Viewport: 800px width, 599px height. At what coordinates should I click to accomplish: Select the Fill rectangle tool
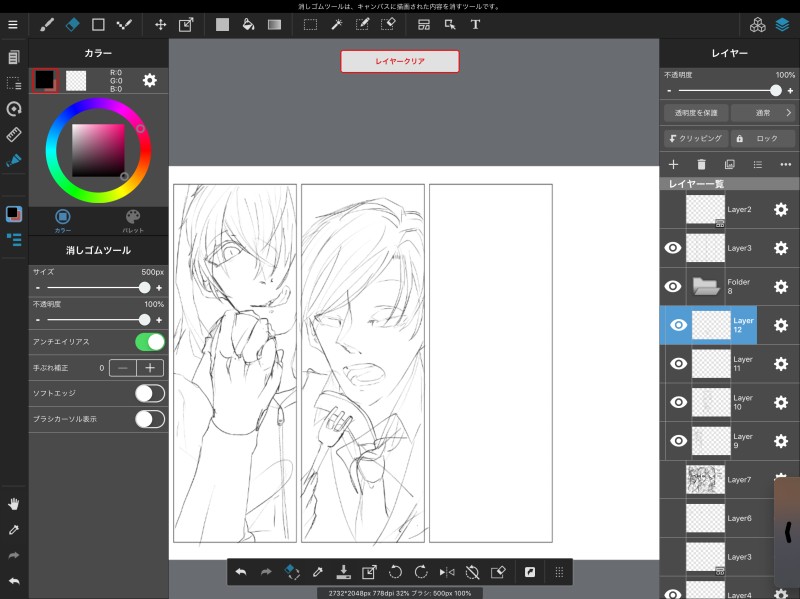click(222, 24)
